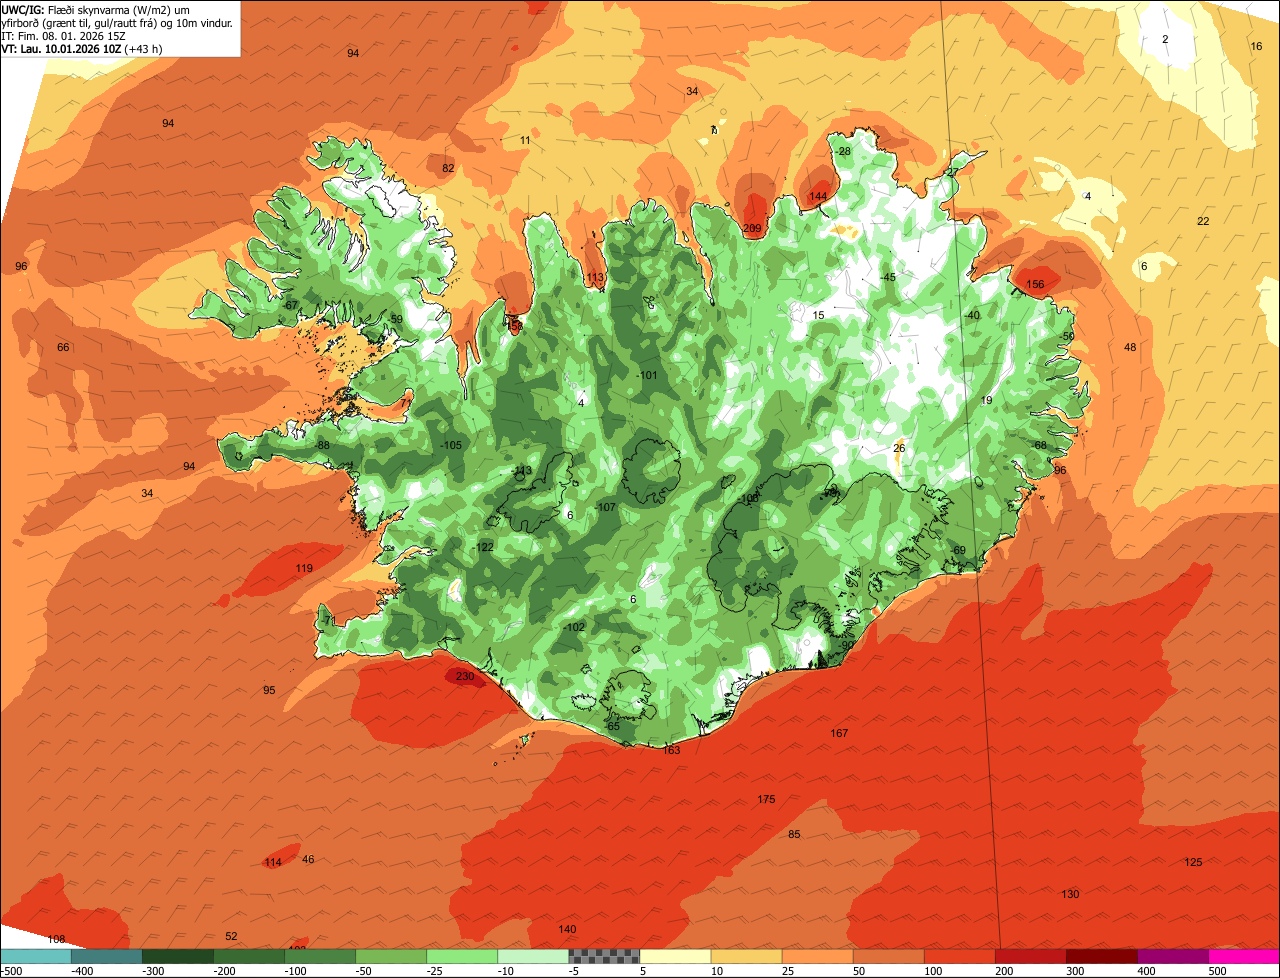Click the title line 'UWC/IG: Flæði skynvarma (W/m2) um'
This screenshot has height=978, width=1280.
(x=96, y=9)
